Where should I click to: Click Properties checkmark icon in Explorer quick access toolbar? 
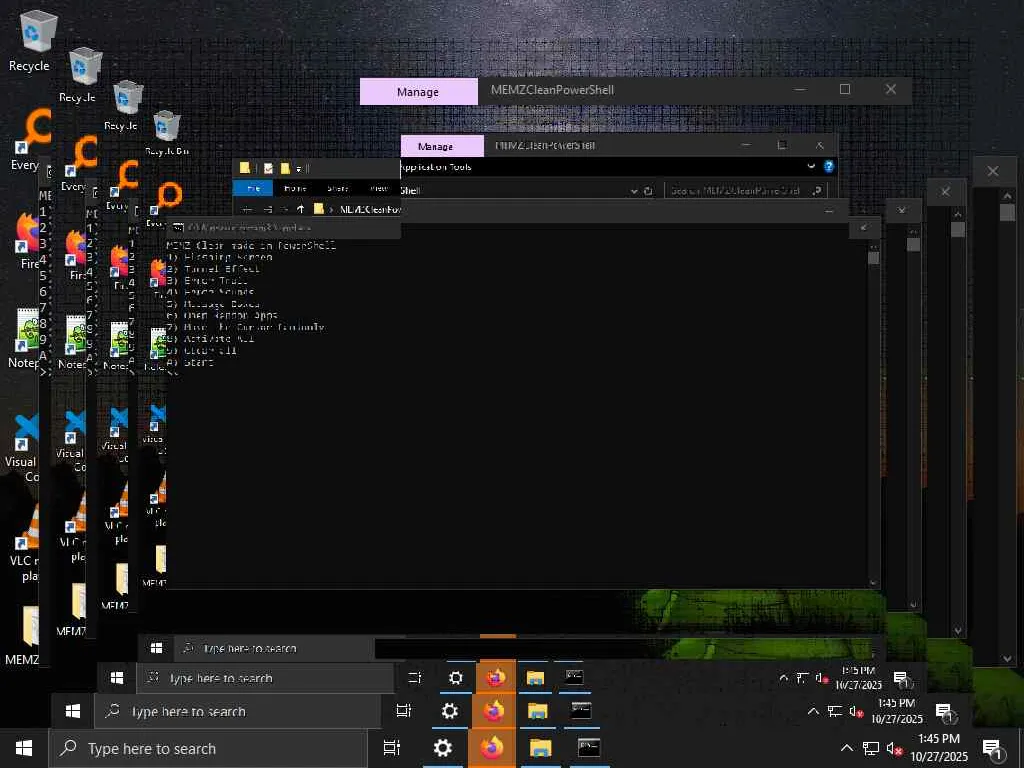click(268, 168)
